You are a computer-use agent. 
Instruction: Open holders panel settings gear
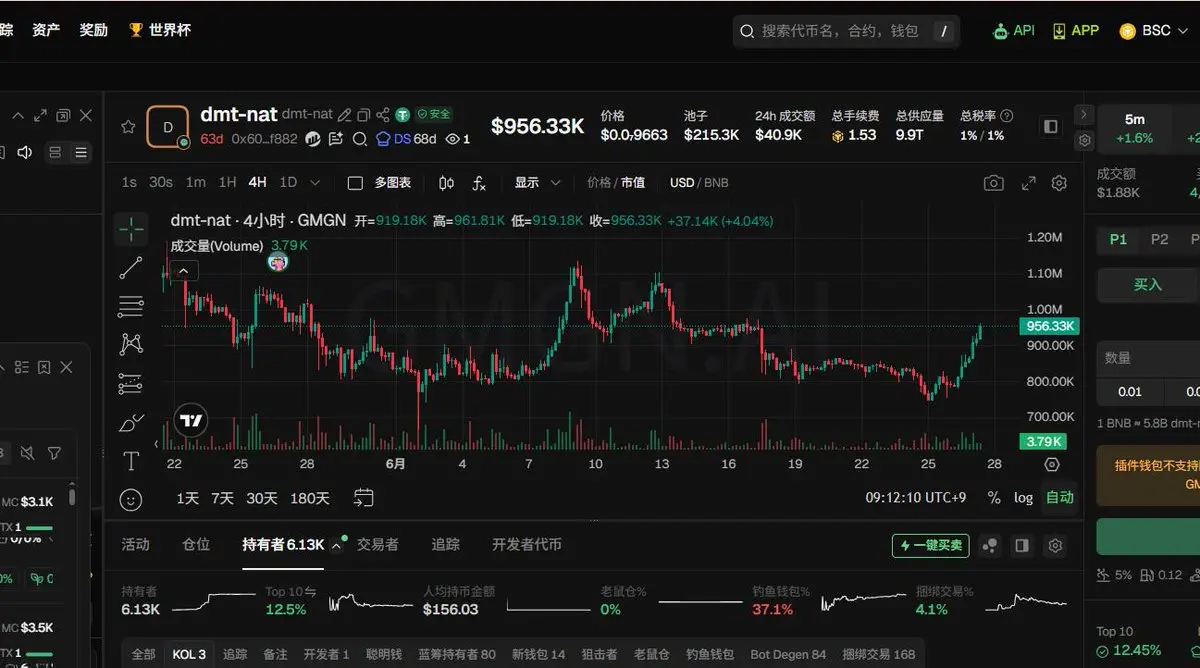click(x=1055, y=546)
